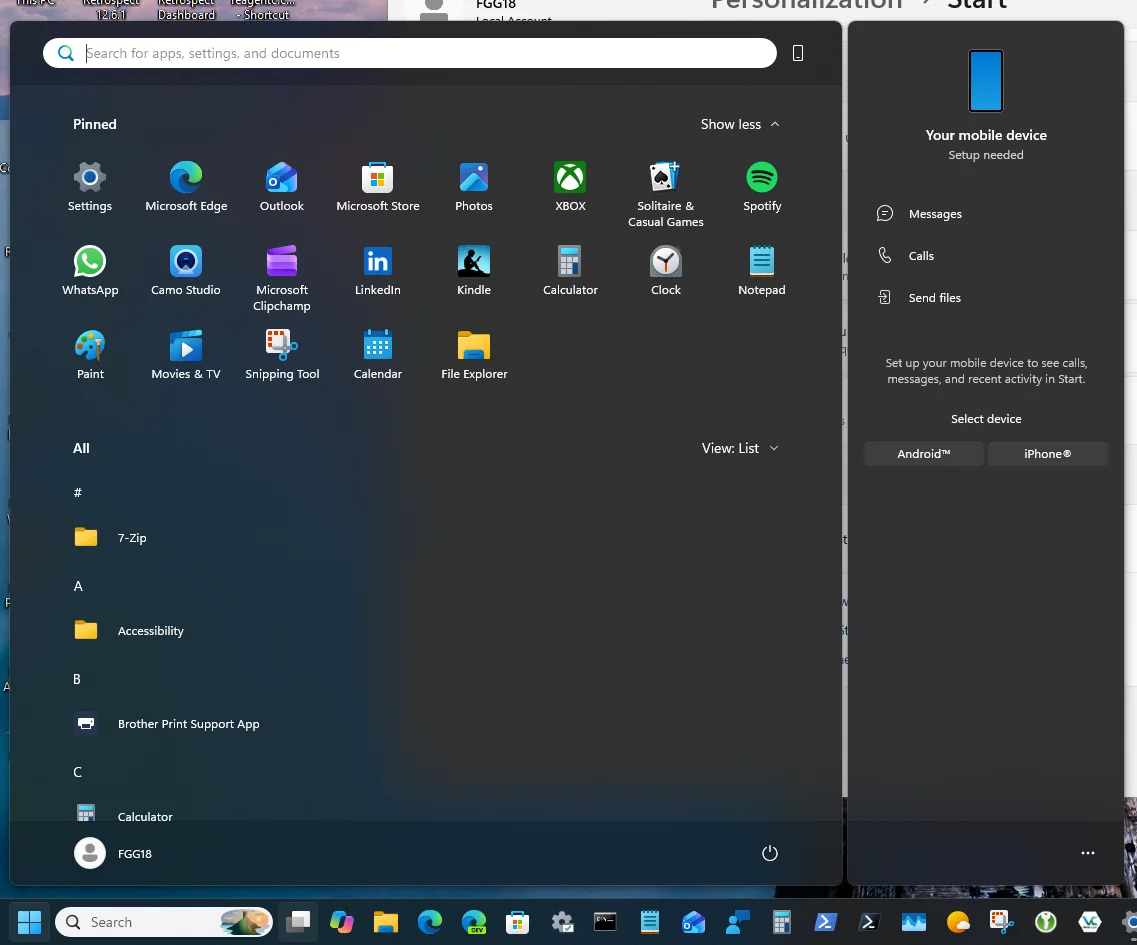Open Calendar from the pinned apps
1137x945 pixels.
[x=377, y=355]
